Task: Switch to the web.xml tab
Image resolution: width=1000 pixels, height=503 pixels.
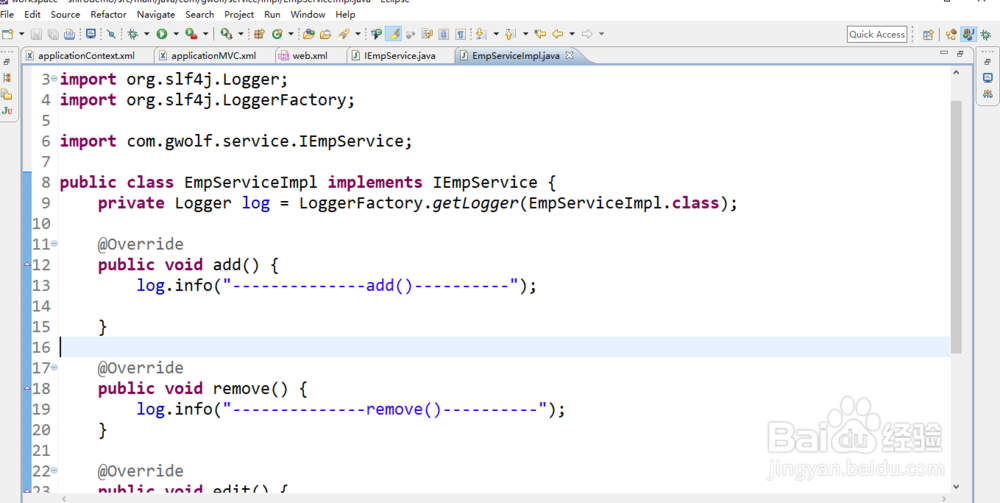Action: [x=310, y=55]
